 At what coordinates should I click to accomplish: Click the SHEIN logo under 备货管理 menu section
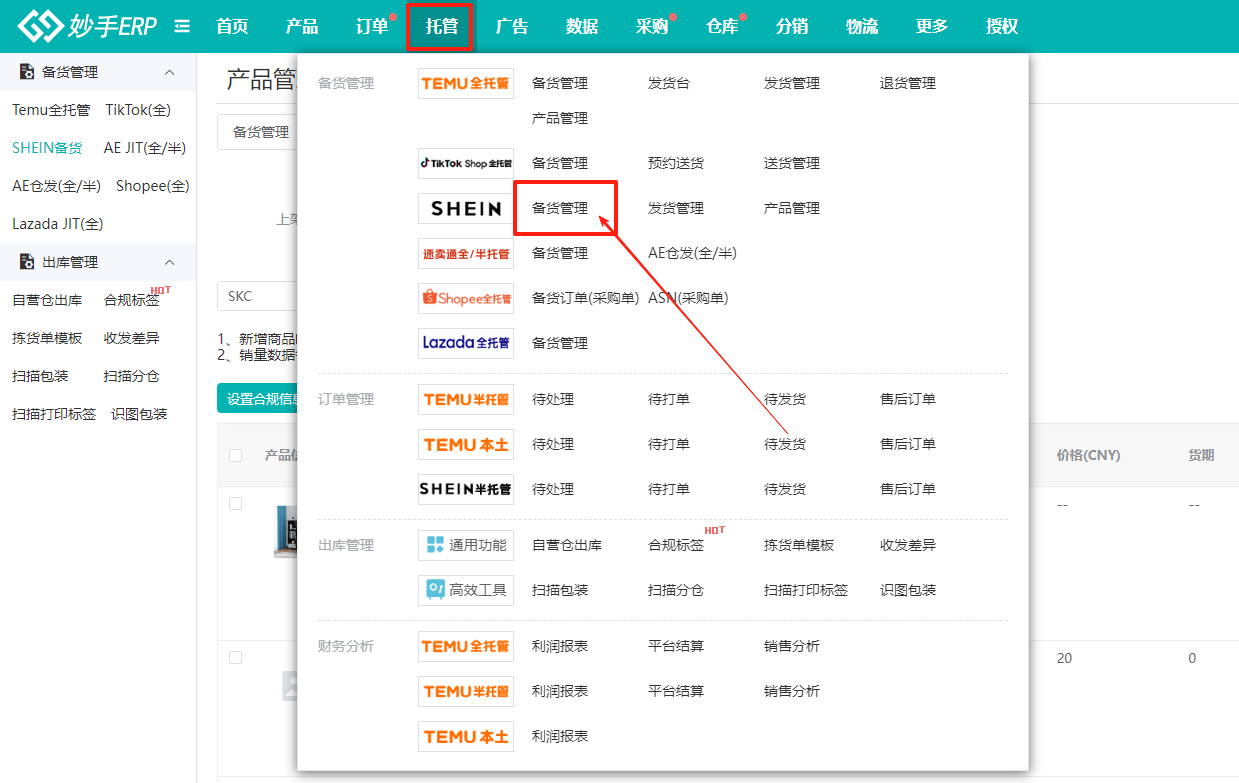click(x=466, y=208)
